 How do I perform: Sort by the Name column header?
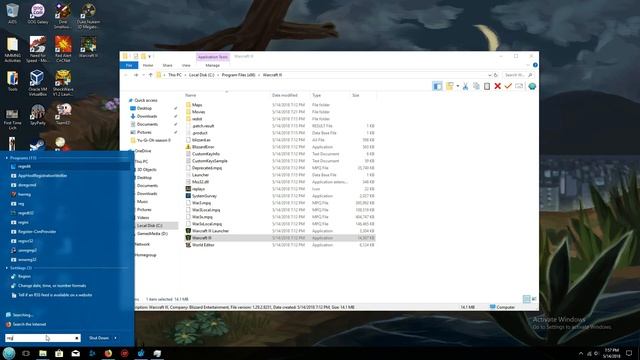191,95
